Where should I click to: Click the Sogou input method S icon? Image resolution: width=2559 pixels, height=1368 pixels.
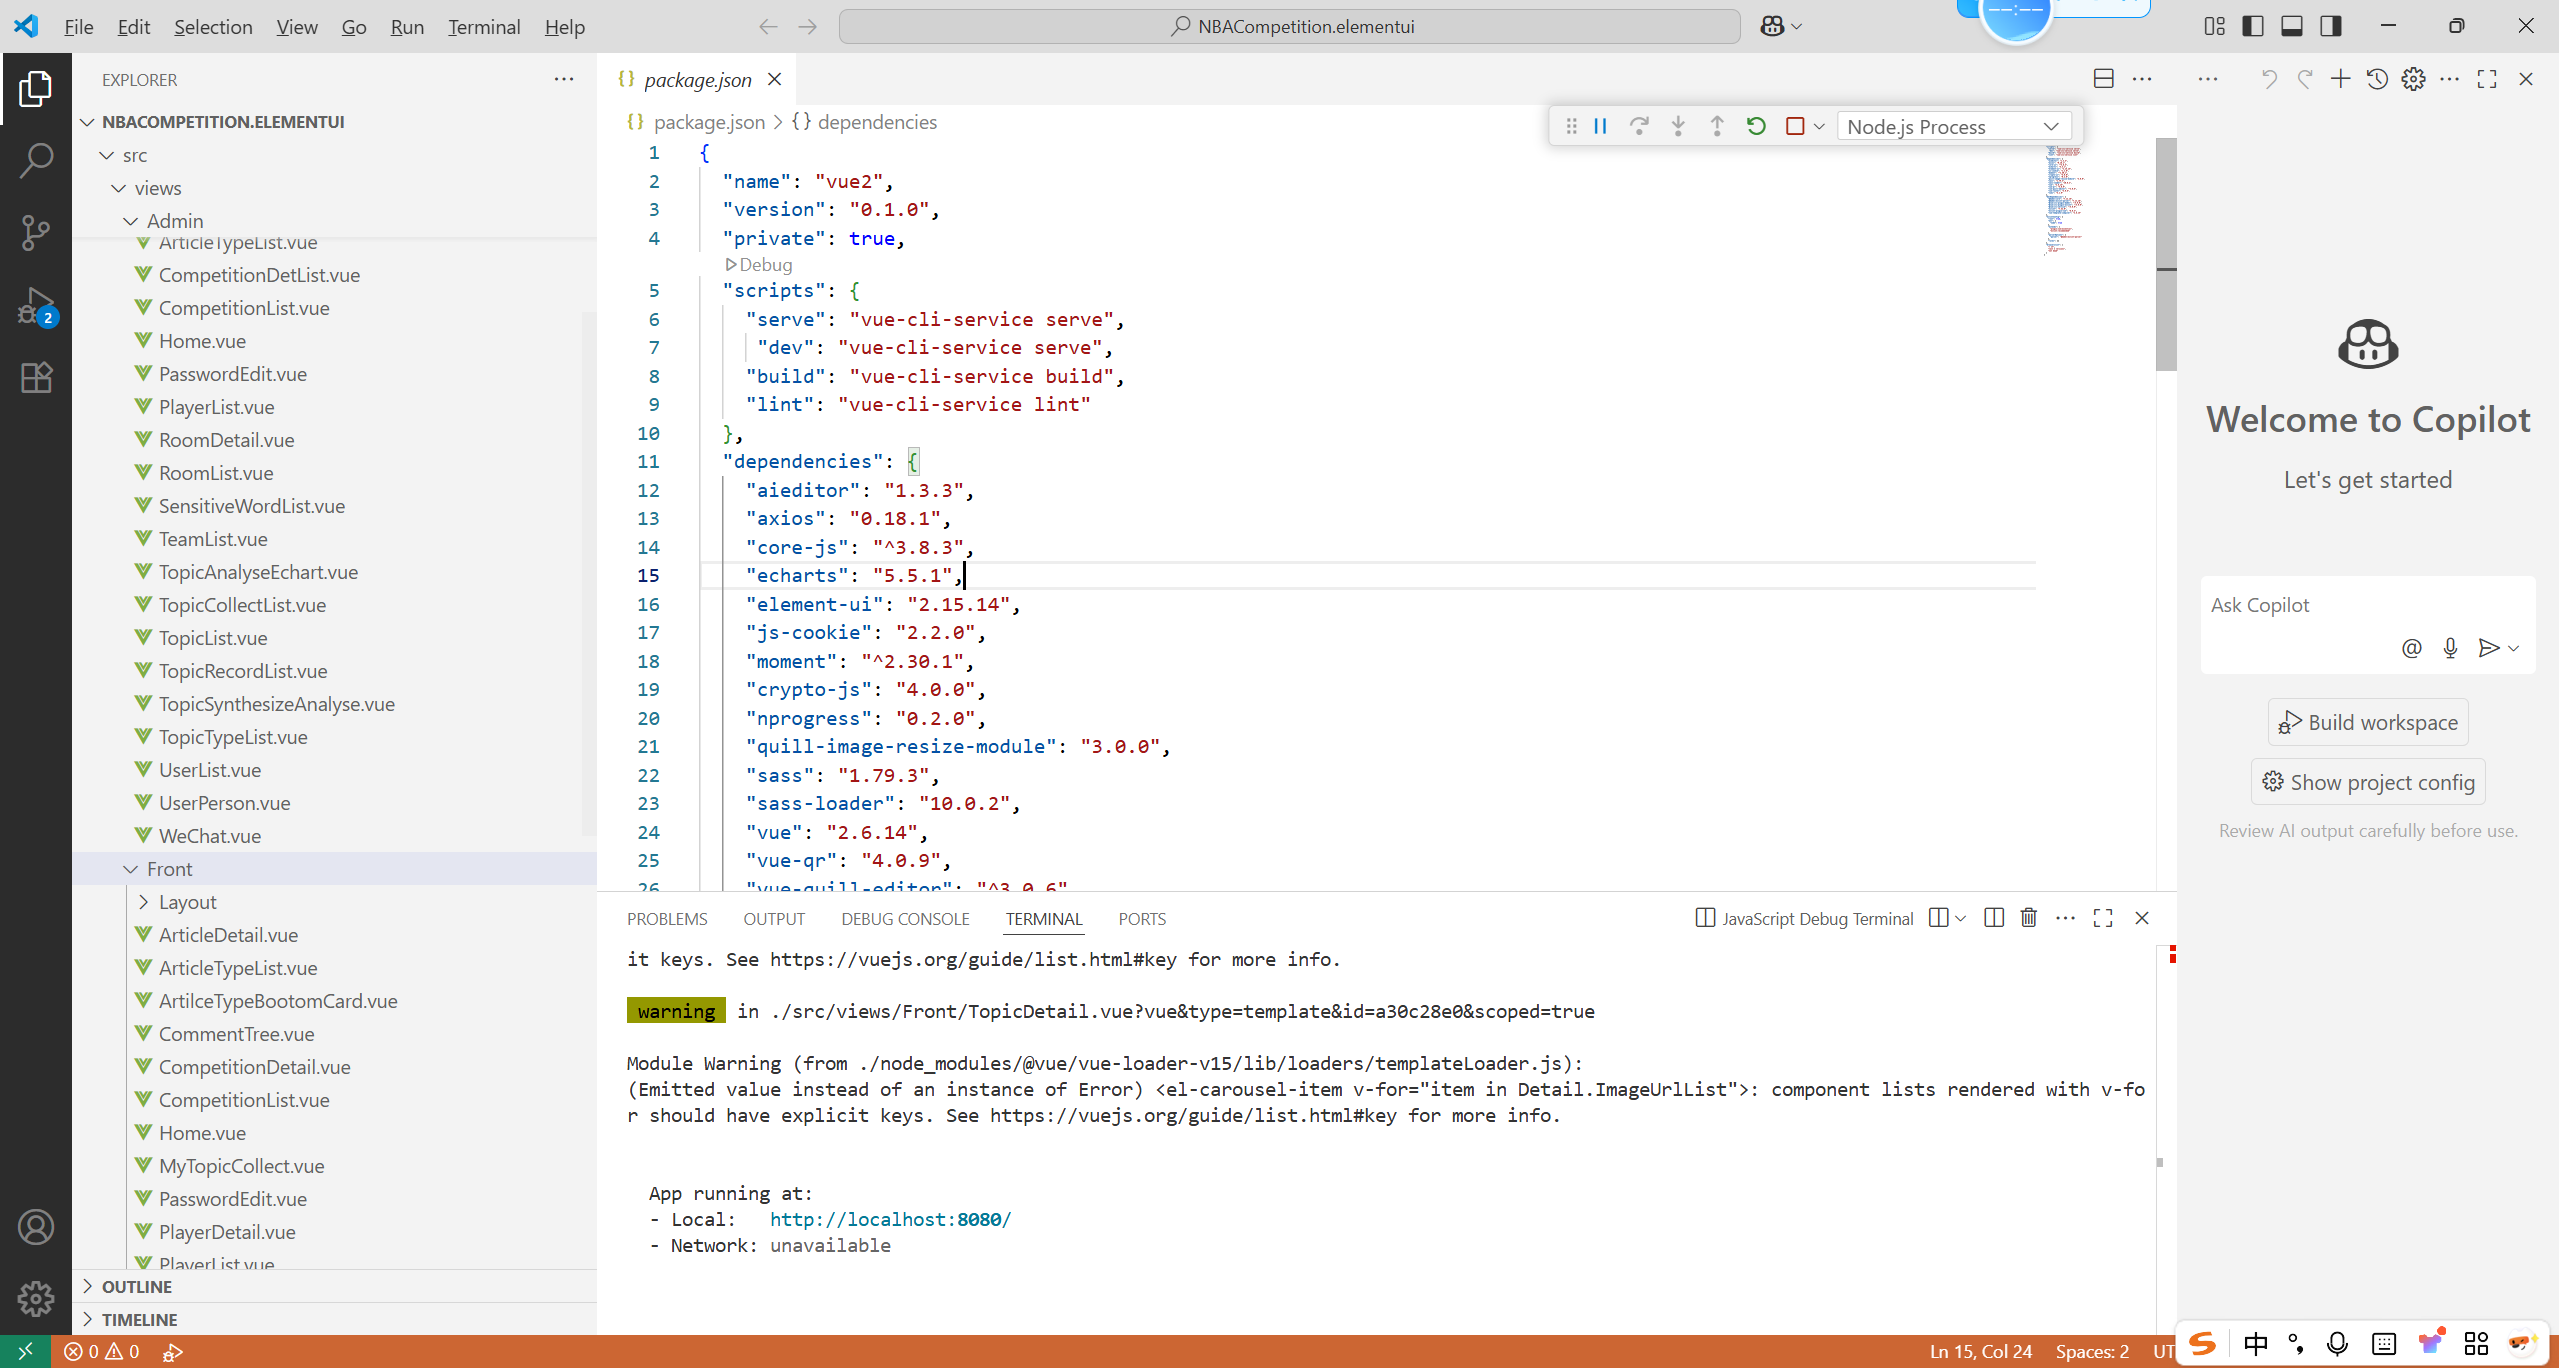pyautogui.click(x=2202, y=1343)
